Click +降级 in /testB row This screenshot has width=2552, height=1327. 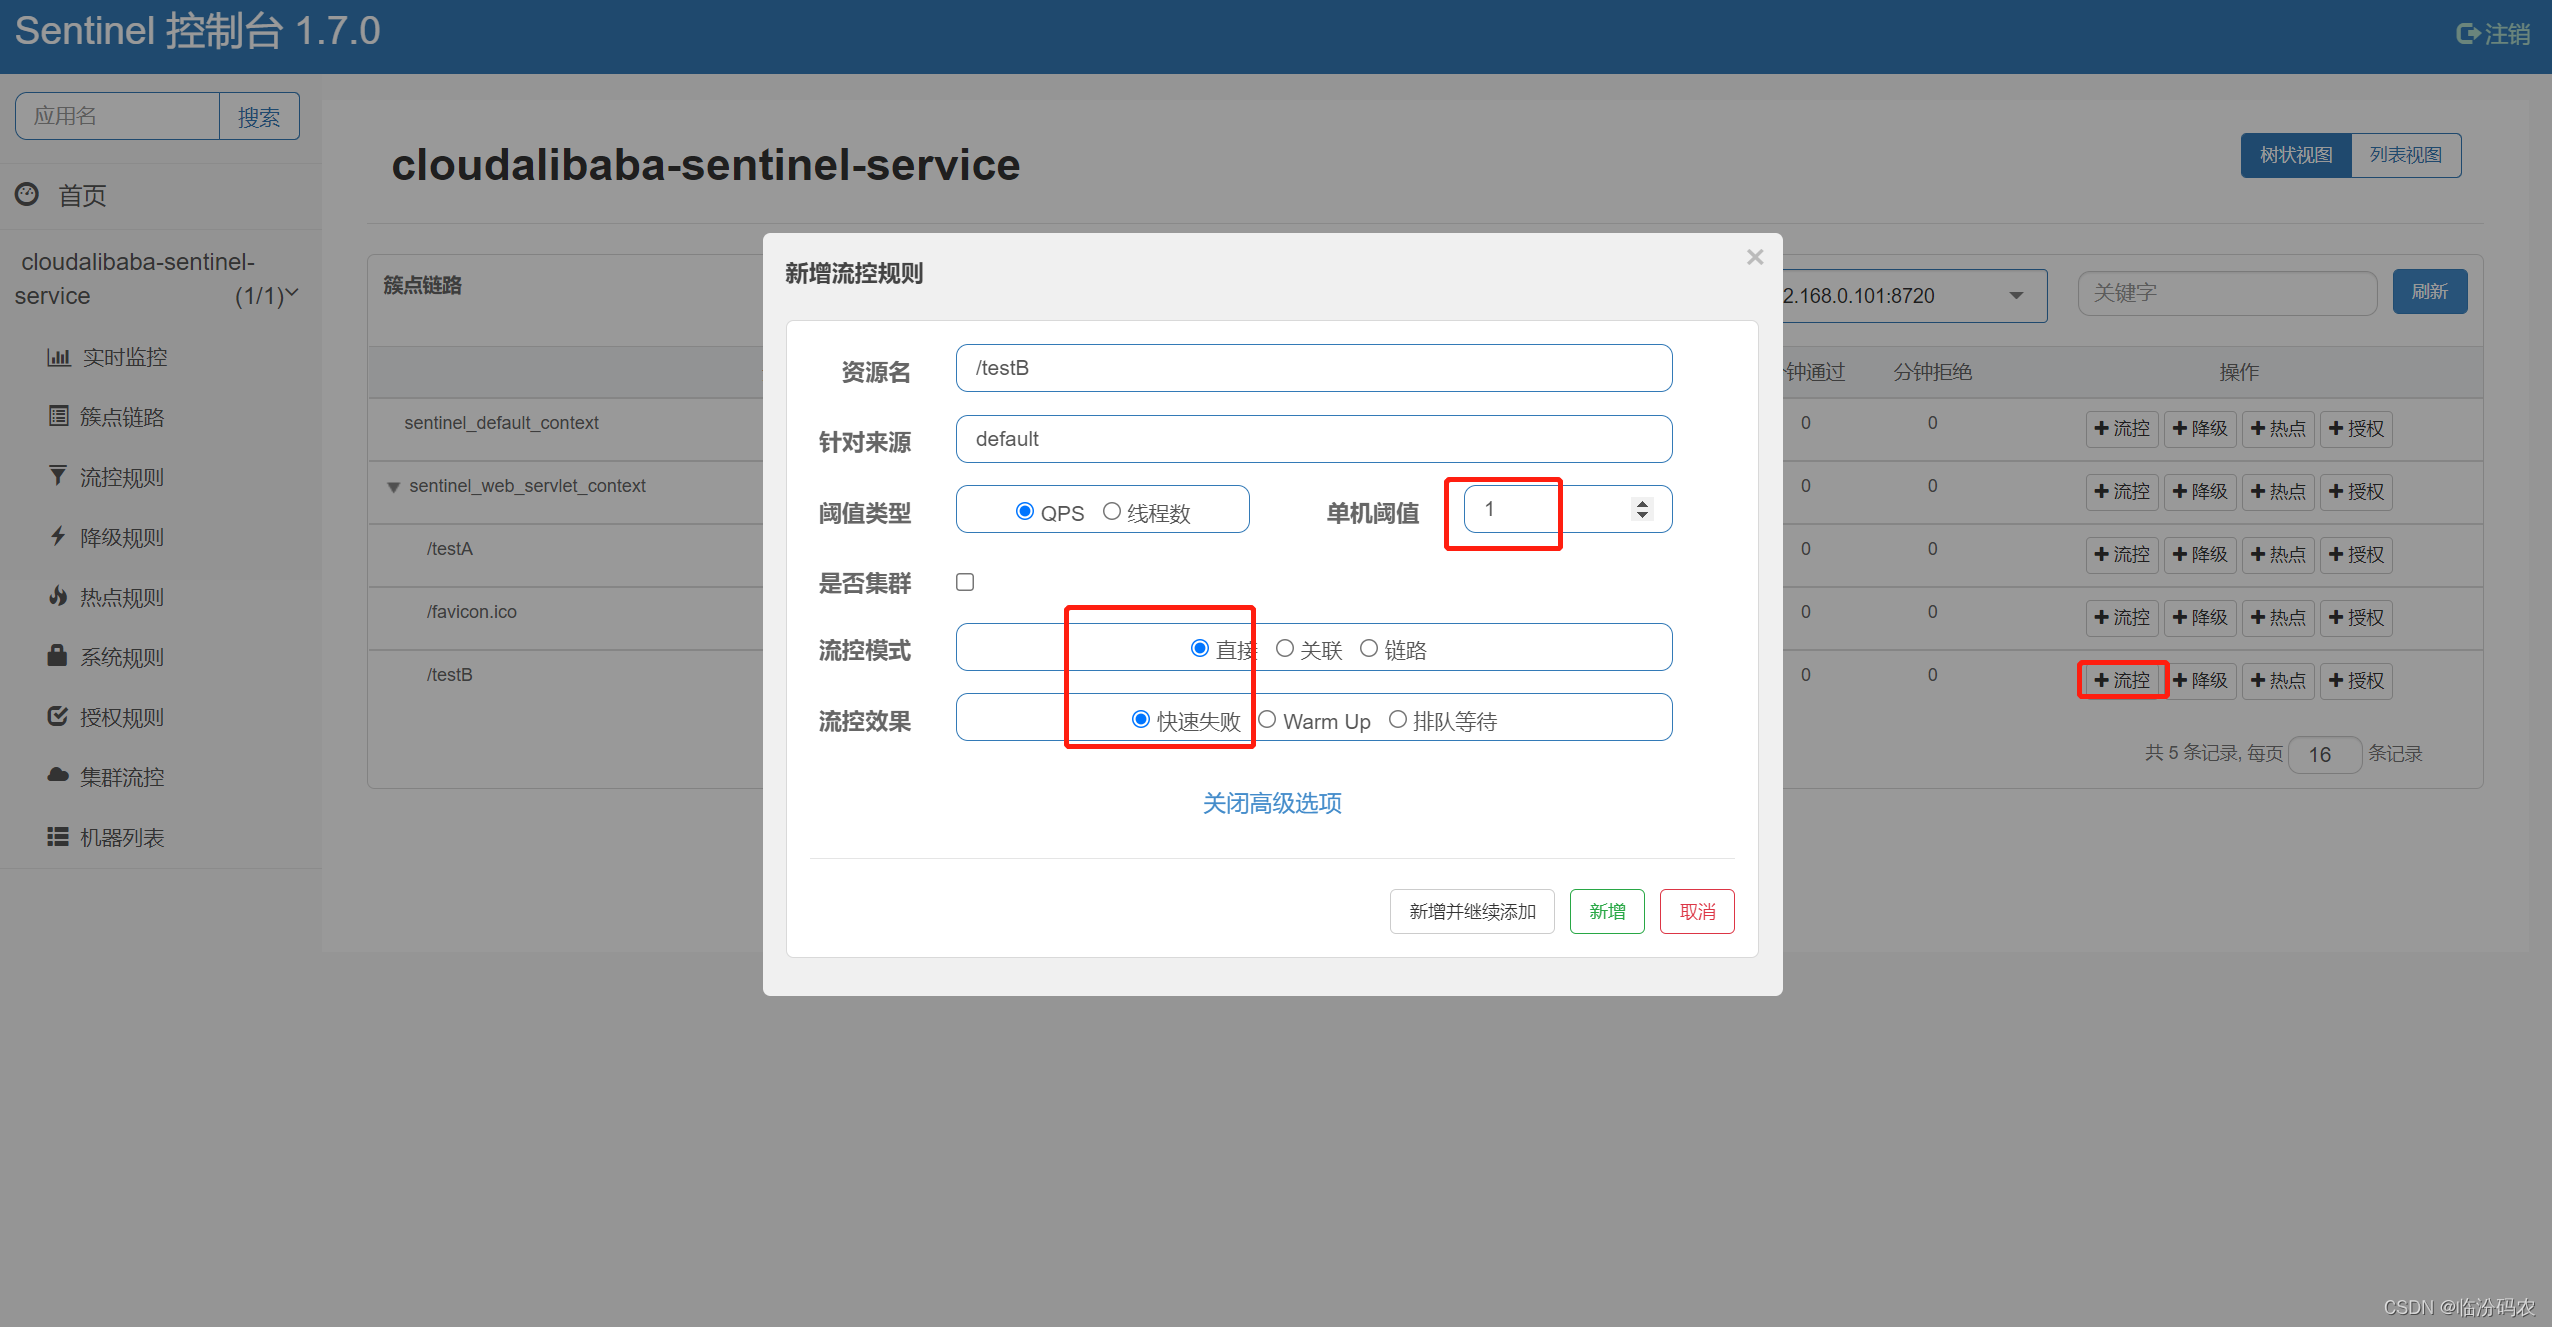click(x=2200, y=680)
